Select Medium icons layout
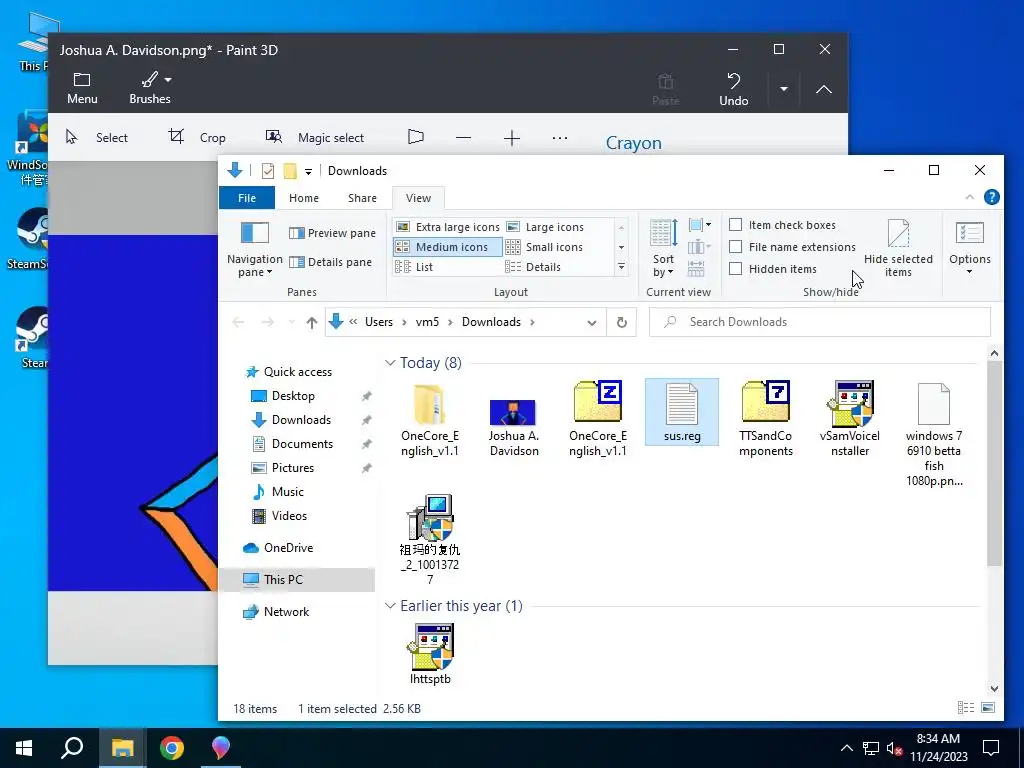 [448, 247]
